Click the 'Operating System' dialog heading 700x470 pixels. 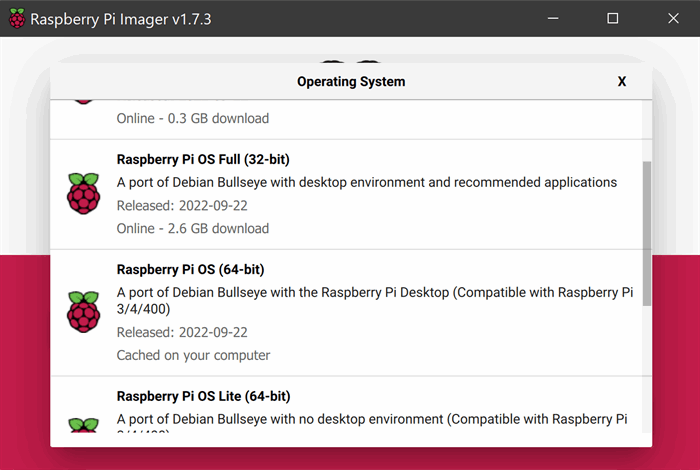pyautogui.click(x=351, y=82)
